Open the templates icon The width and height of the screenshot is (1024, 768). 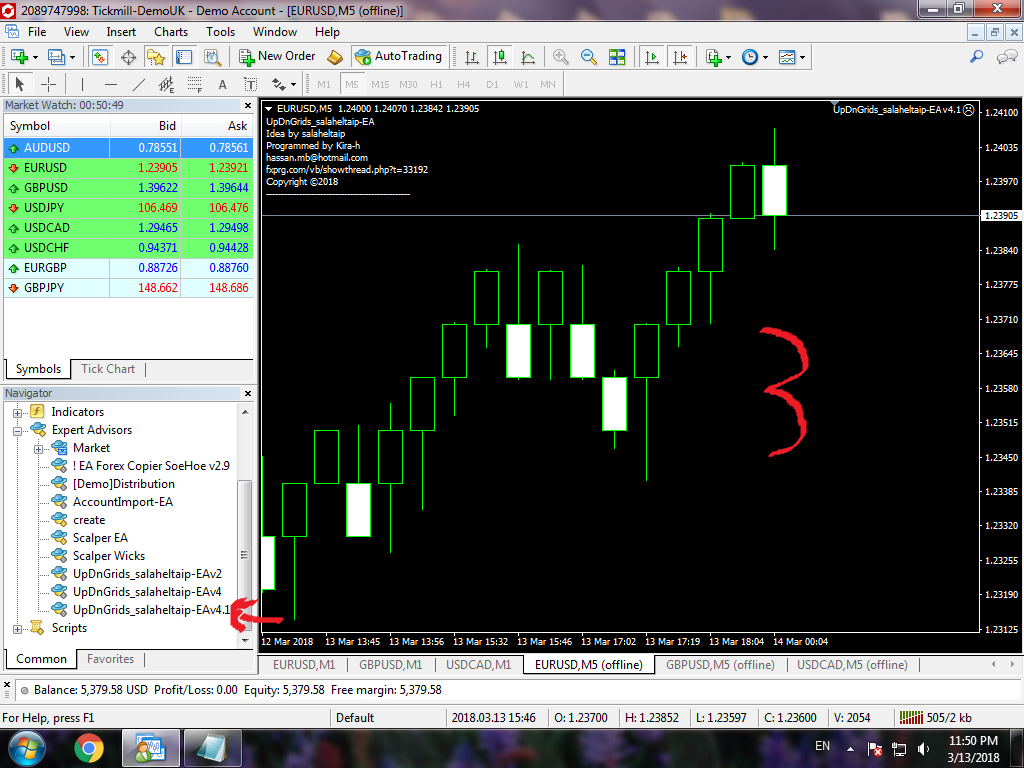(787, 57)
